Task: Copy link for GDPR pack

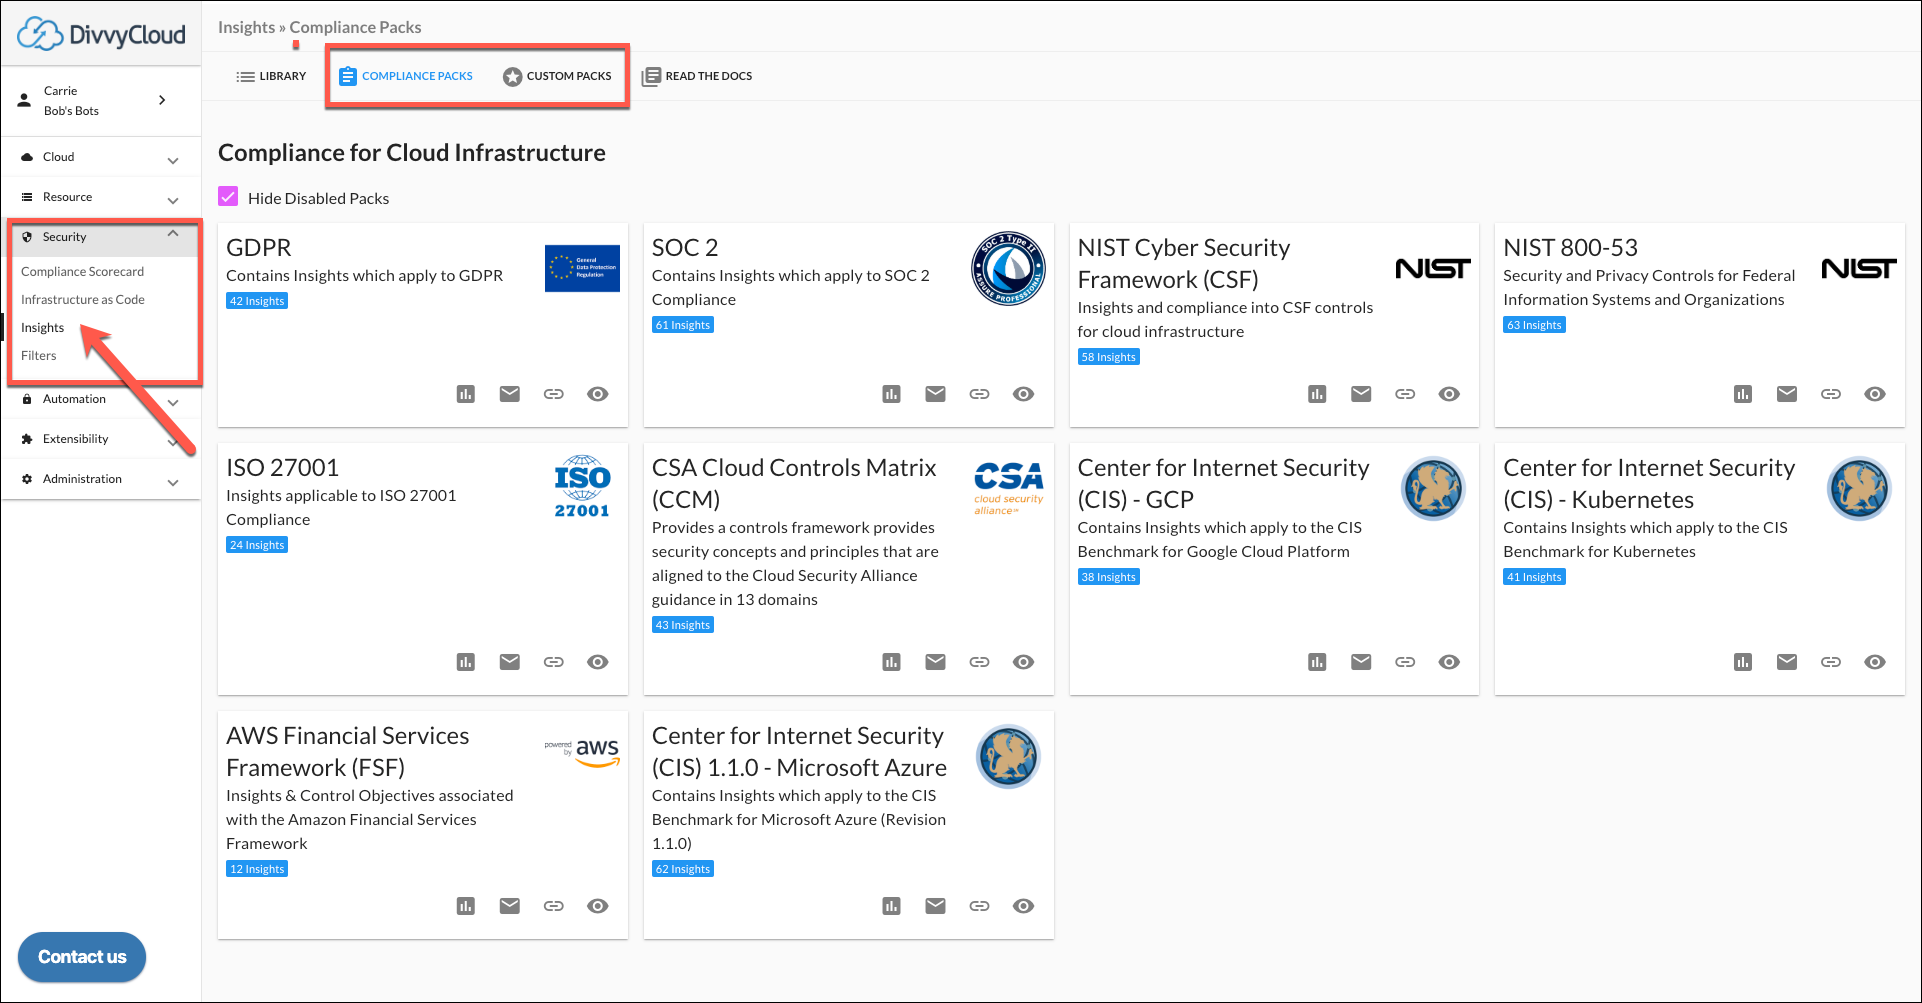Action: [554, 394]
